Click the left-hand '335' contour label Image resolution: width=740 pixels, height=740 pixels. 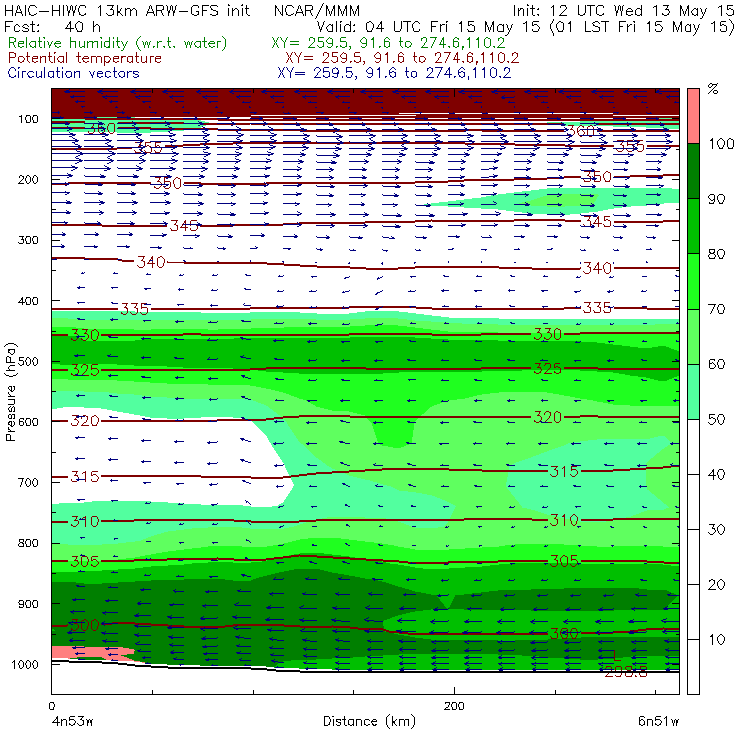135,309
